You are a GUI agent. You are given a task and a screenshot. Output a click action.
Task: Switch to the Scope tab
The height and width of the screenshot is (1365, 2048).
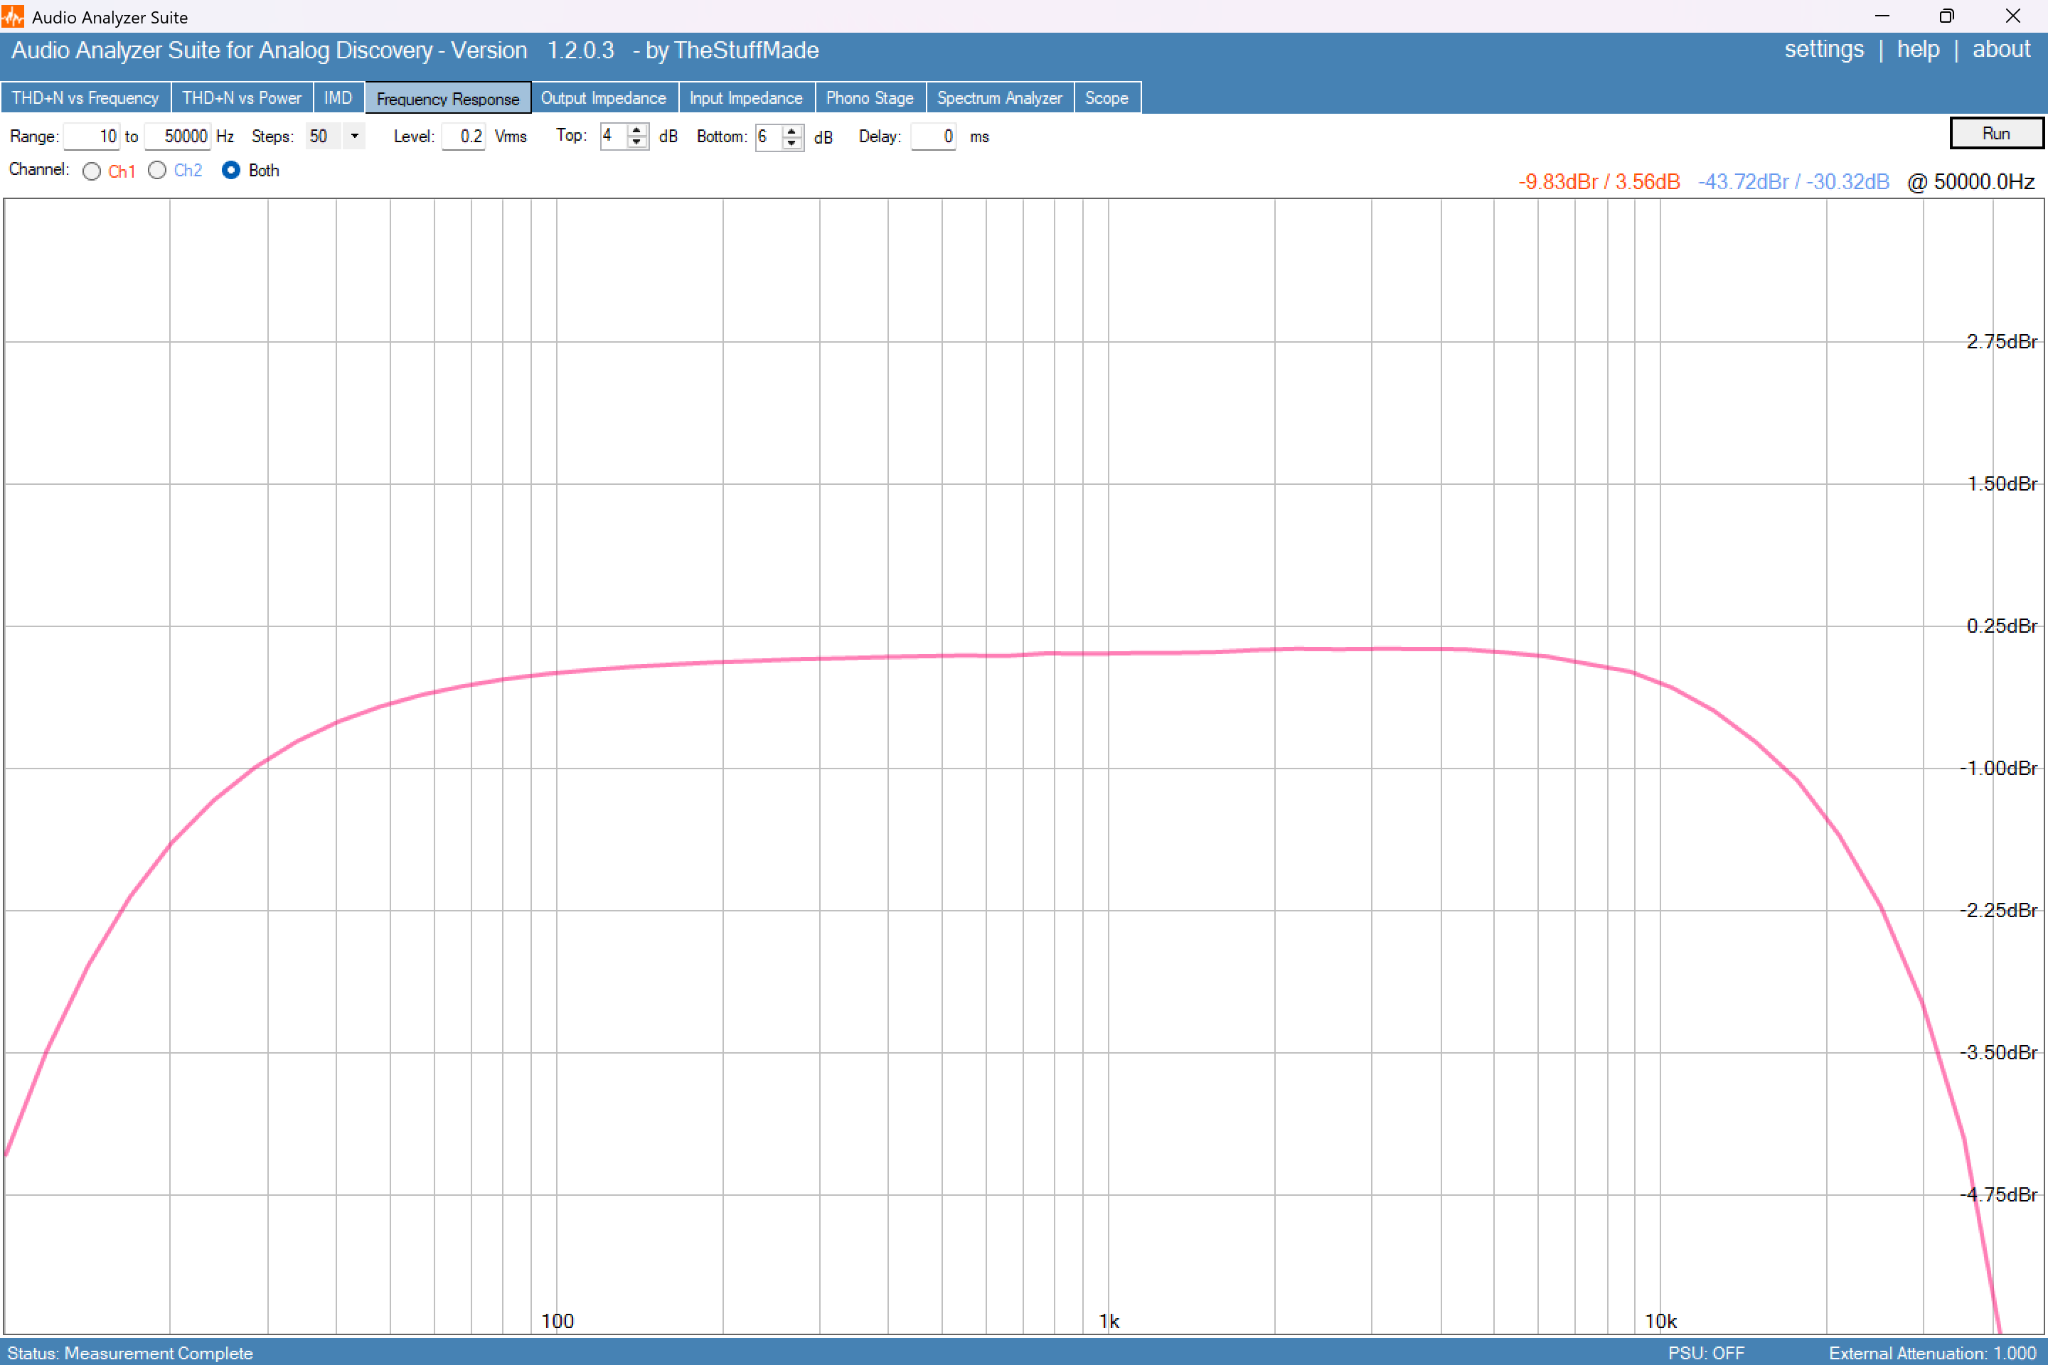point(1107,98)
